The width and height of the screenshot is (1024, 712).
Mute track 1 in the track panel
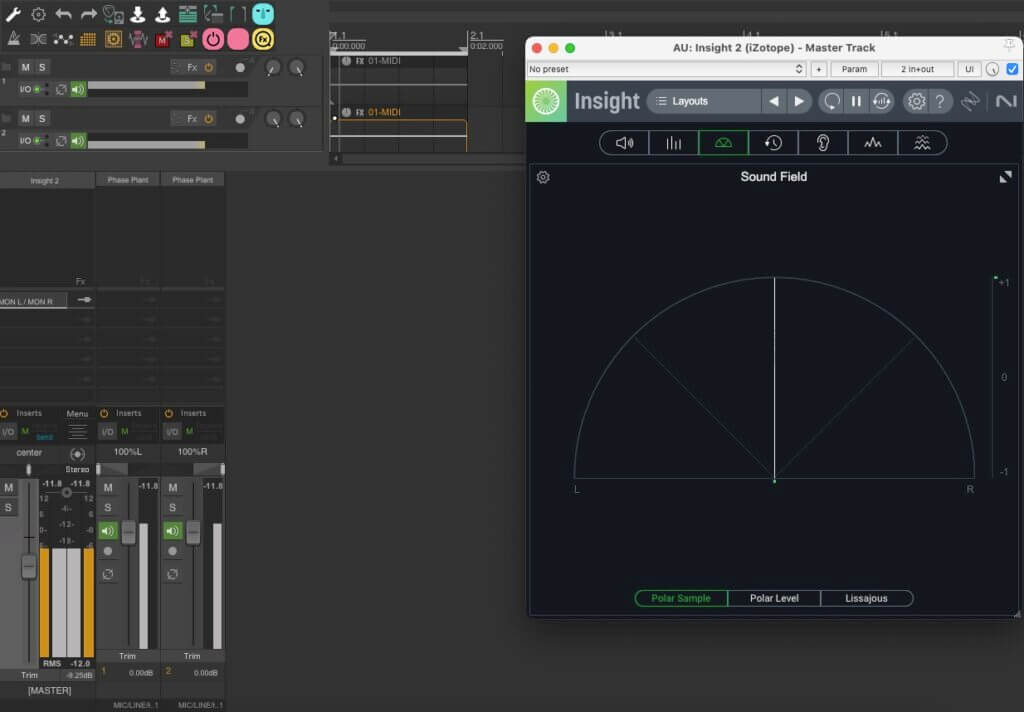pyautogui.click(x=26, y=67)
